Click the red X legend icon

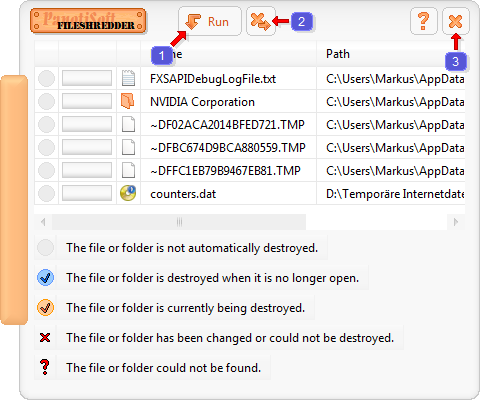click(x=45, y=337)
